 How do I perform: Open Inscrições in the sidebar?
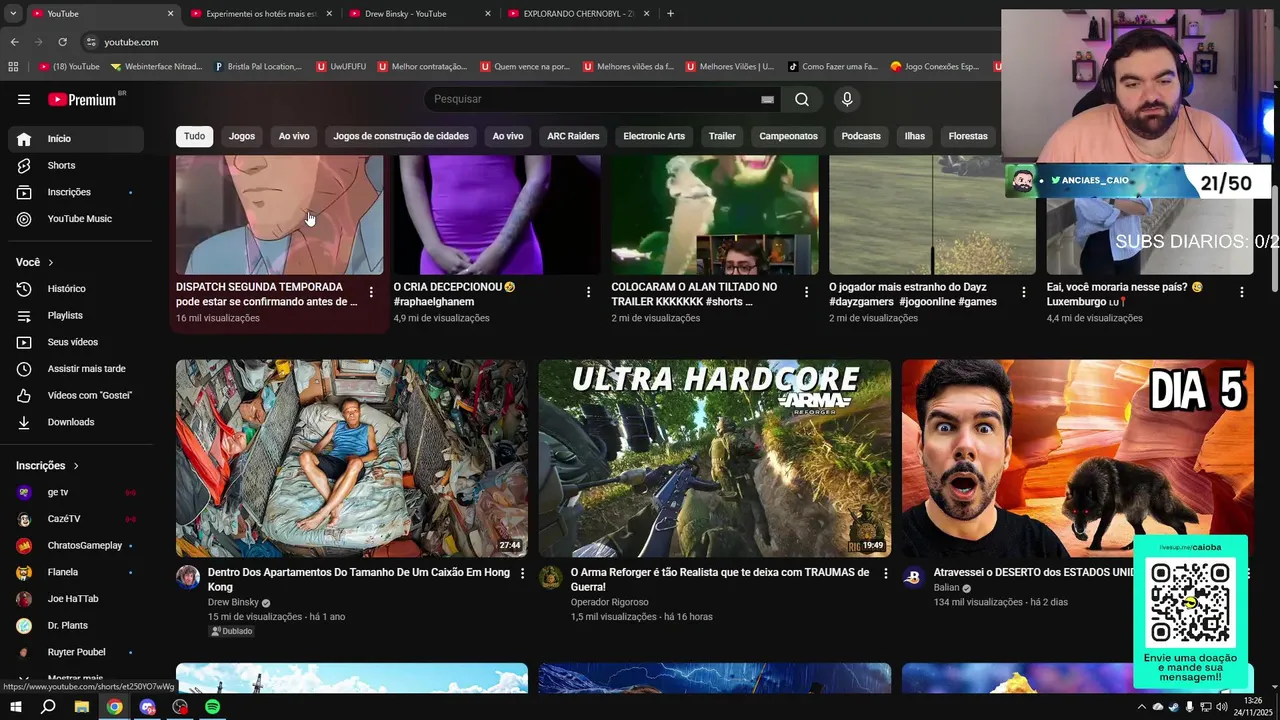(x=76, y=192)
